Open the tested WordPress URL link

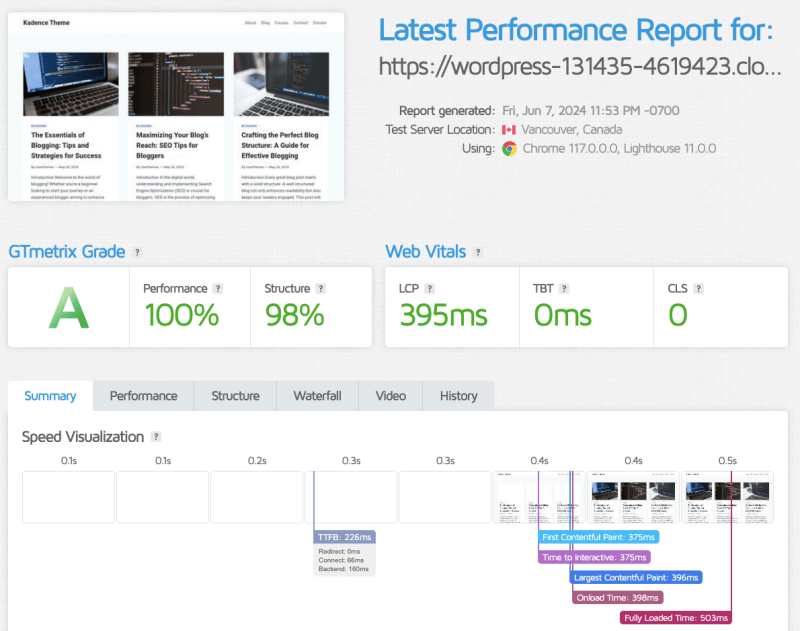tap(580, 67)
